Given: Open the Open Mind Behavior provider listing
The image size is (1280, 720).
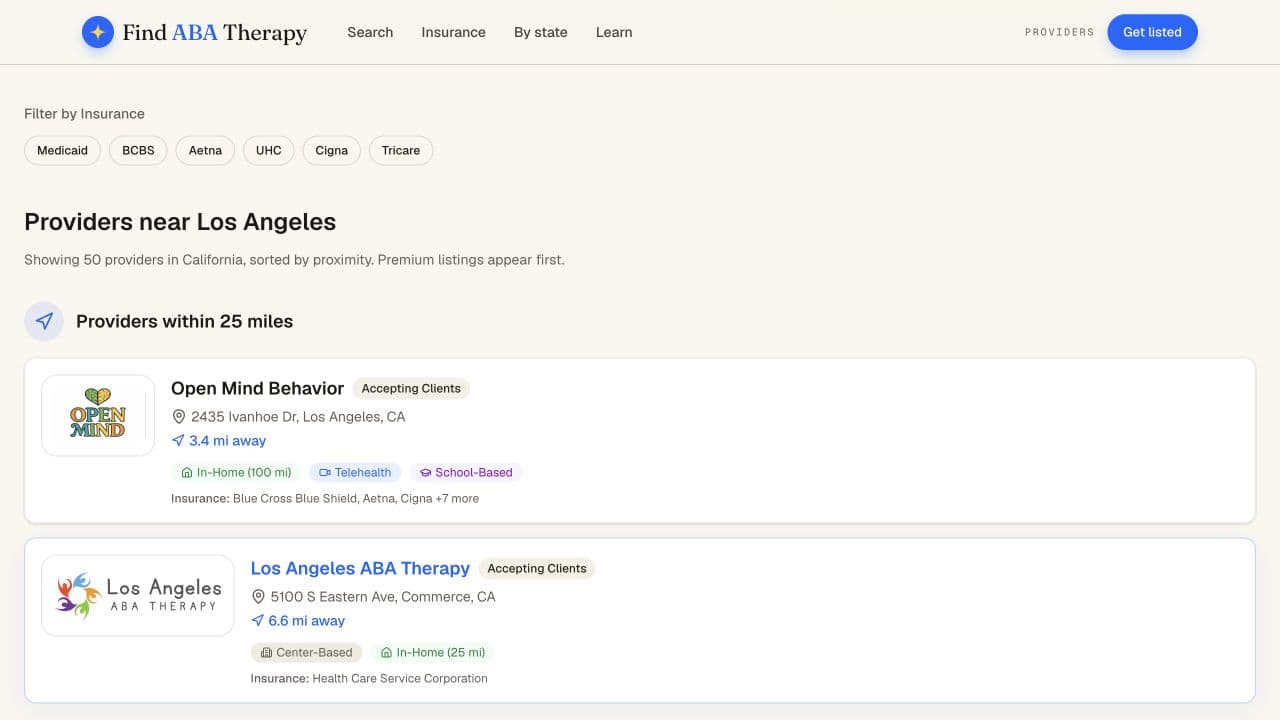Looking at the screenshot, I should 257,388.
